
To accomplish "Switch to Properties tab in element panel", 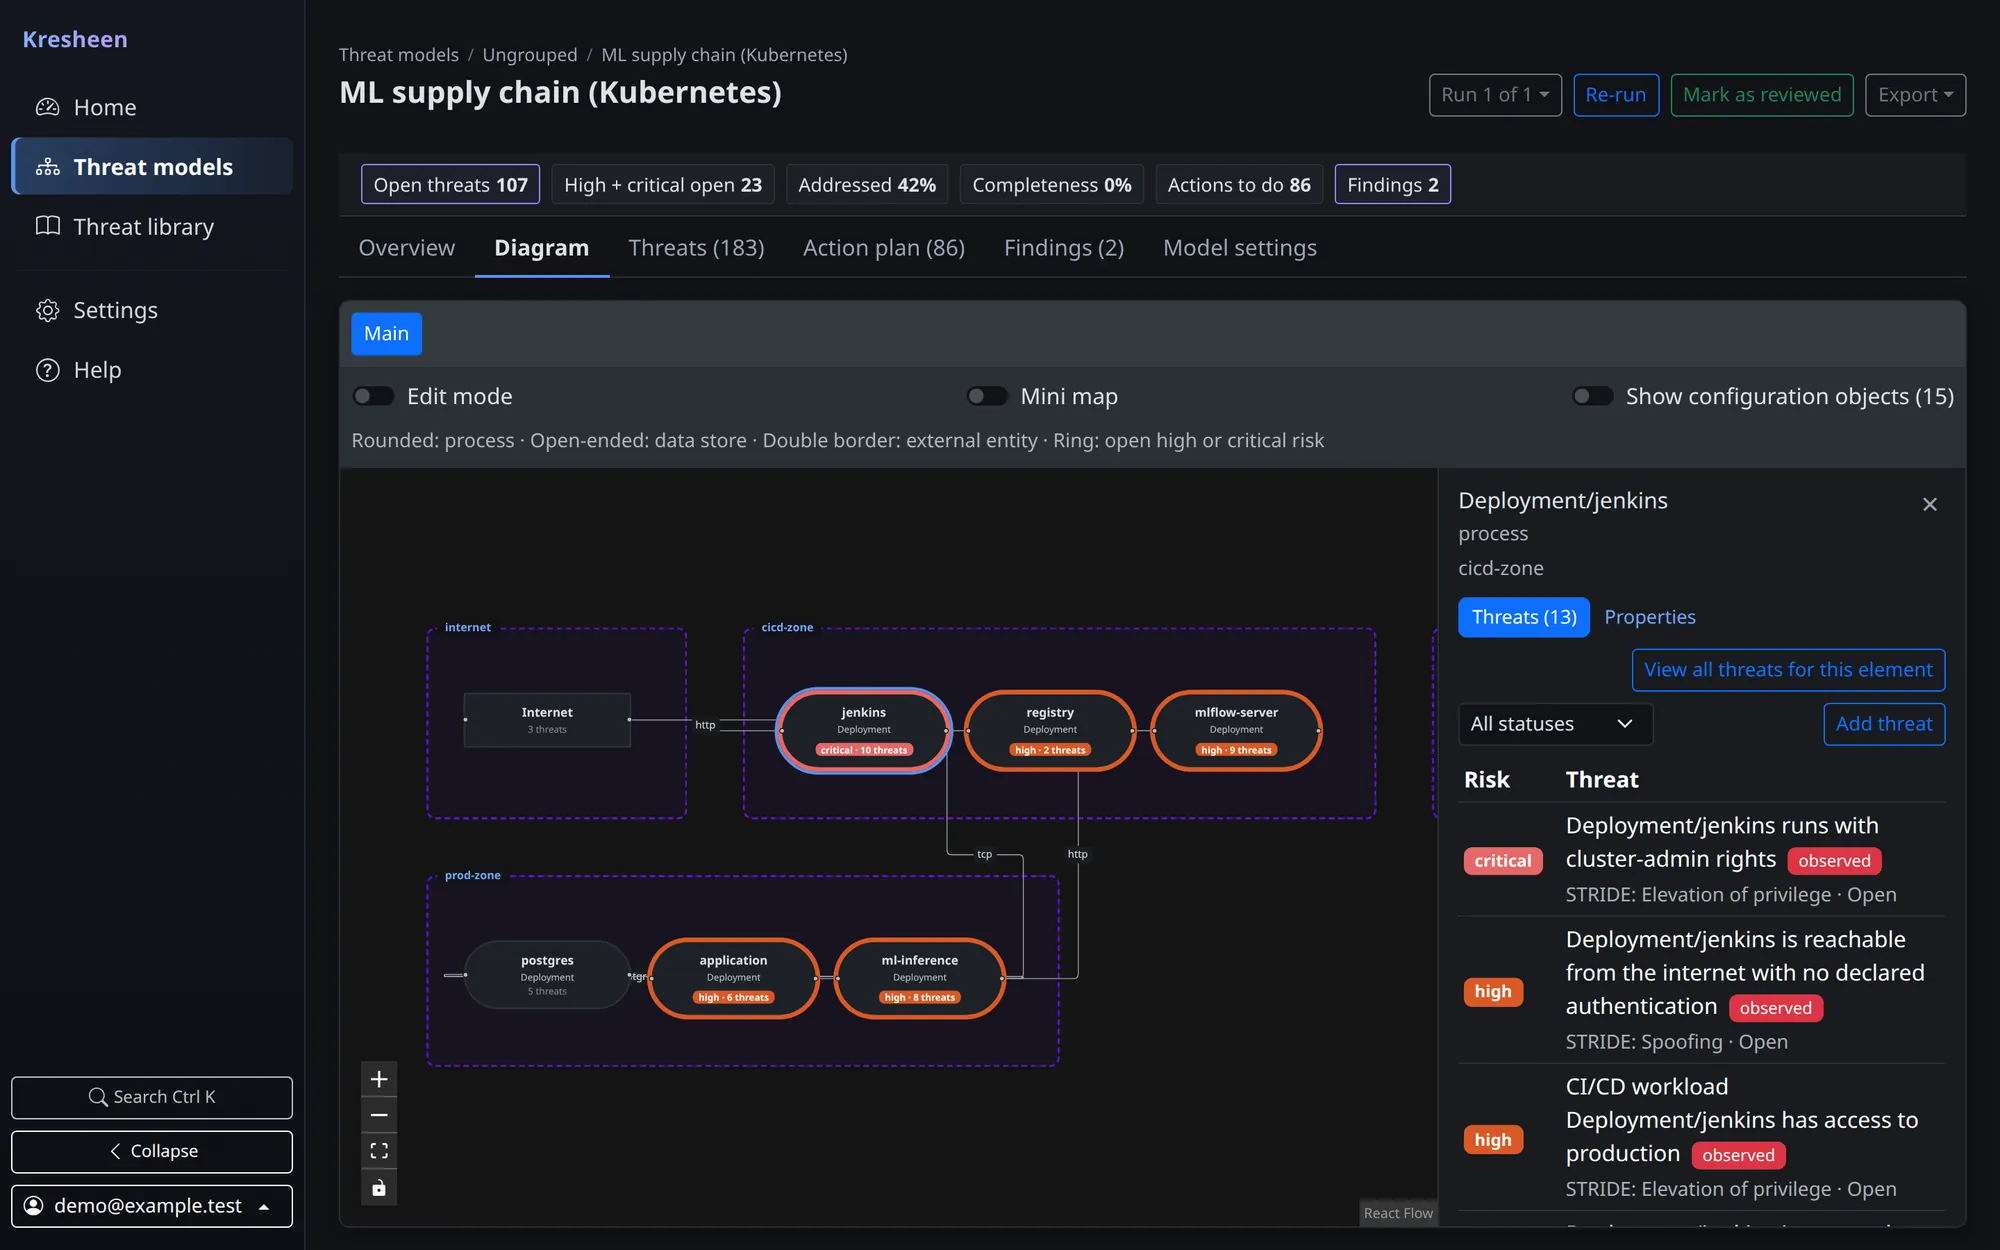I will [x=1650, y=617].
